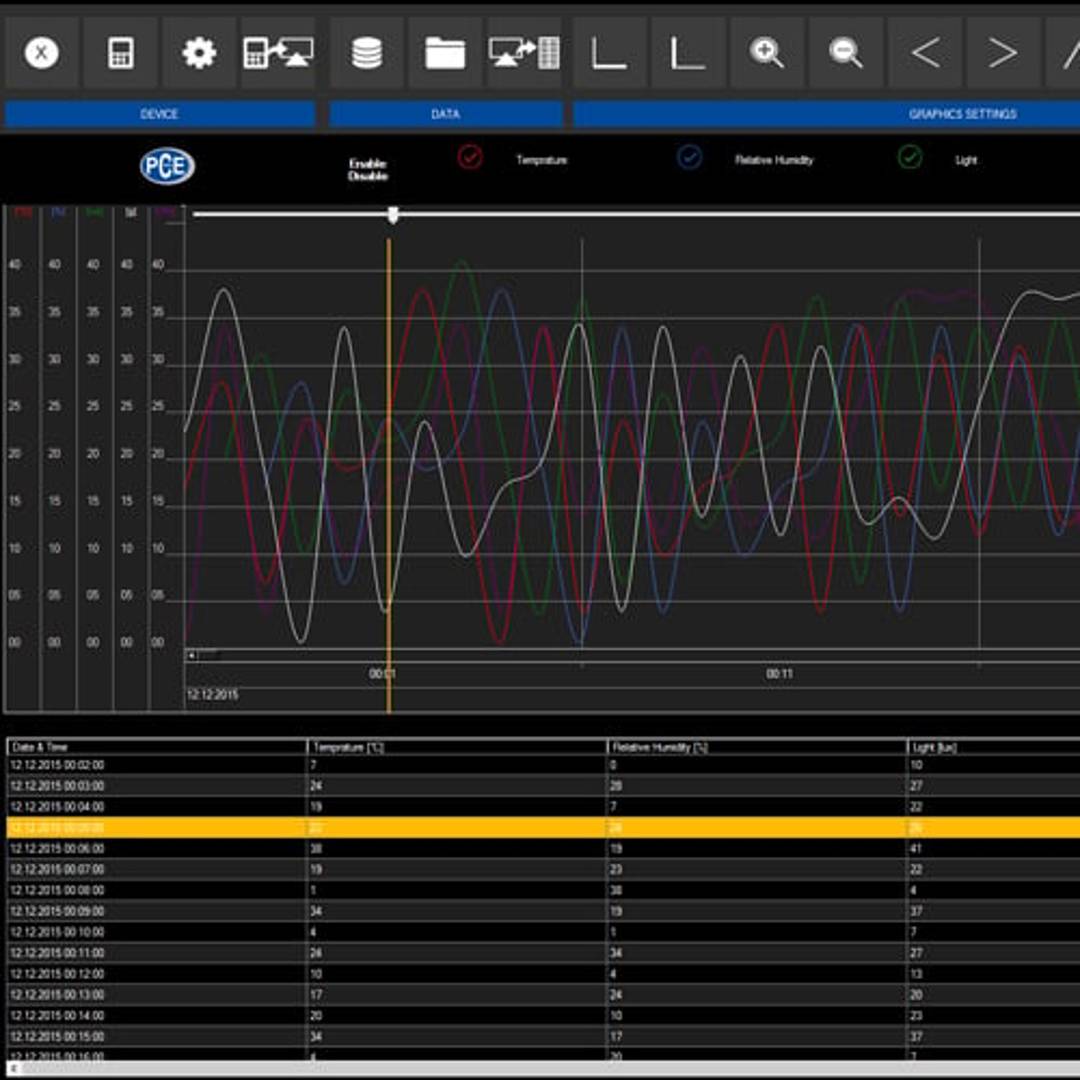Toggle the green Light curve checkbox

coord(909,157)
